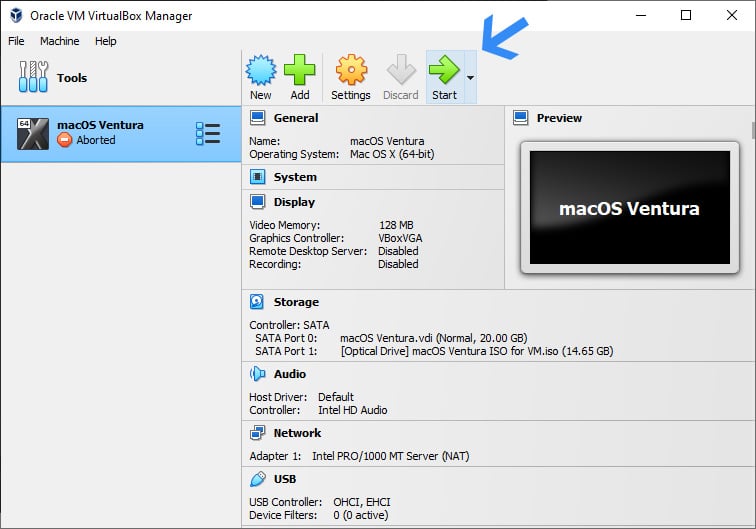Viewport: 756px width, 529px height.
Task: Click the General section monitor icon
Action: click(x=257, y=118)
